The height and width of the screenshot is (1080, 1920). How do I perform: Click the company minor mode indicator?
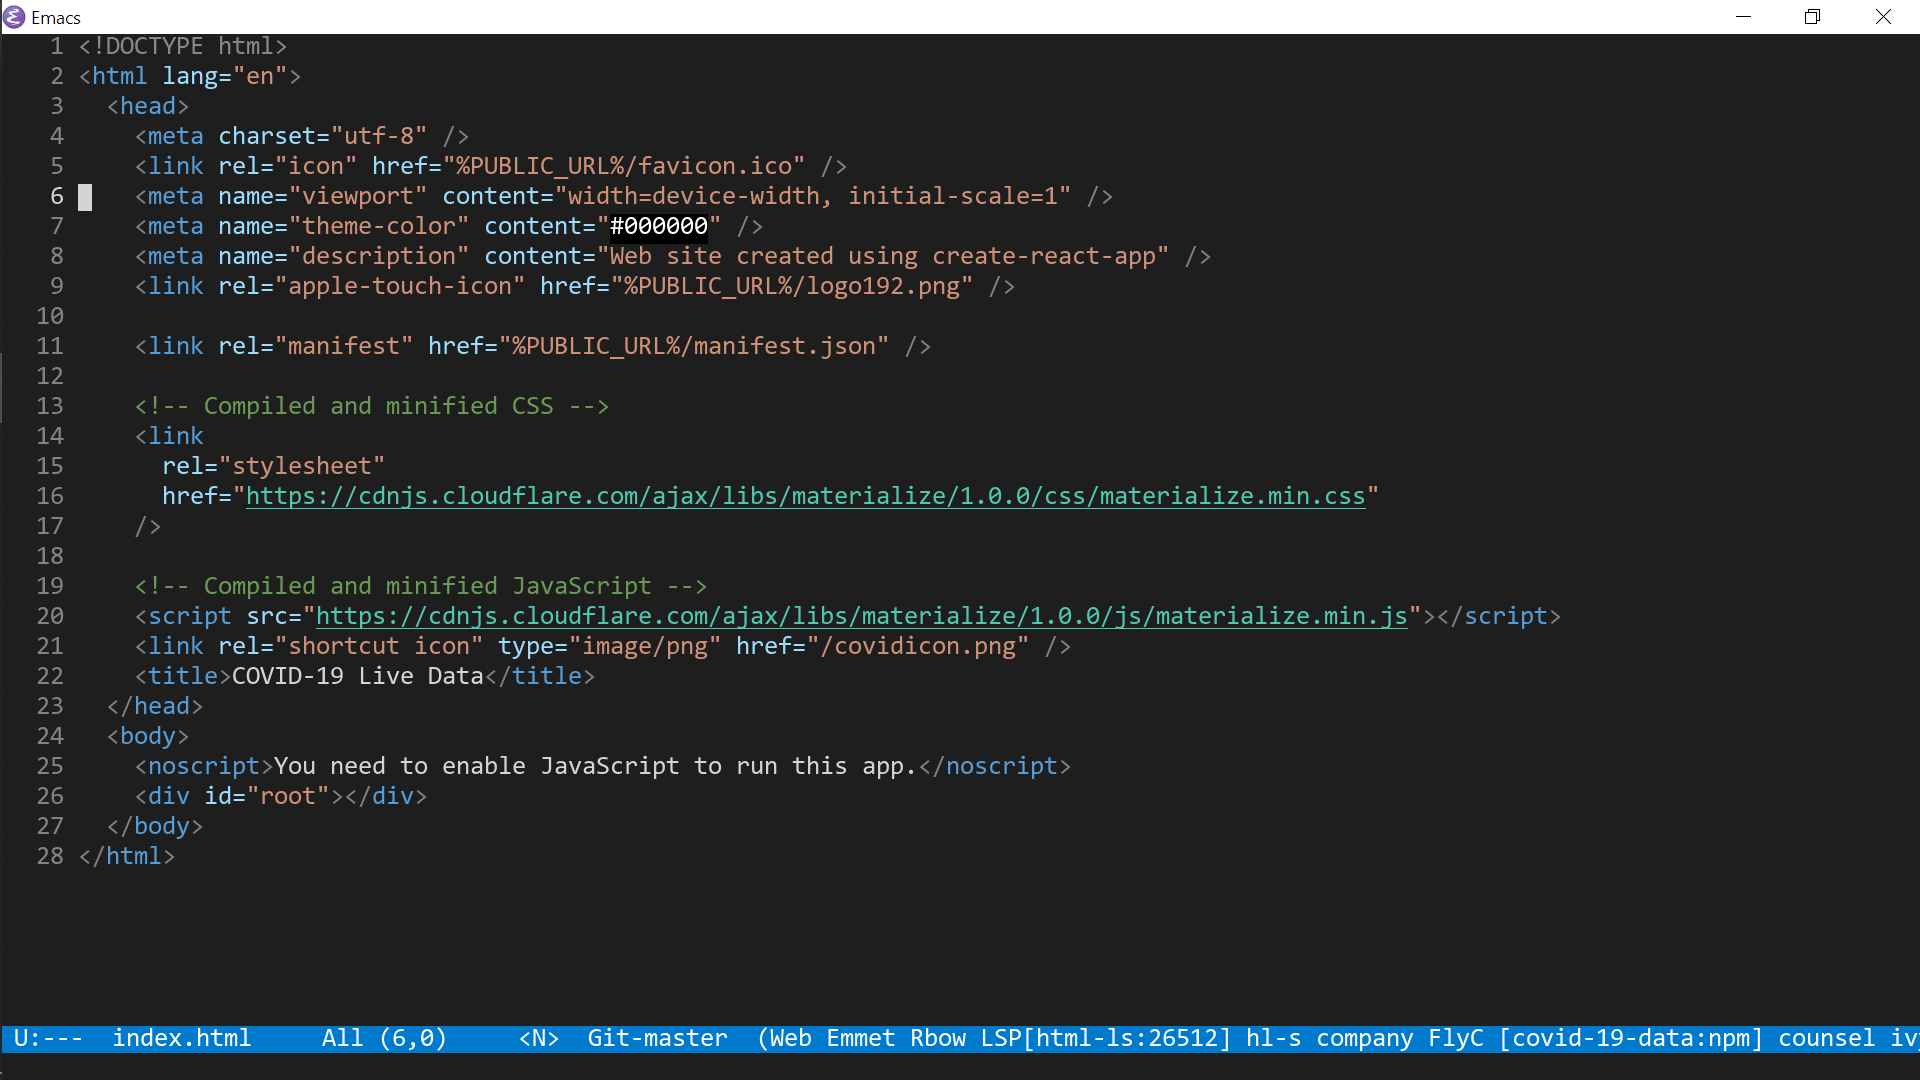(x=1364, y=1038)
